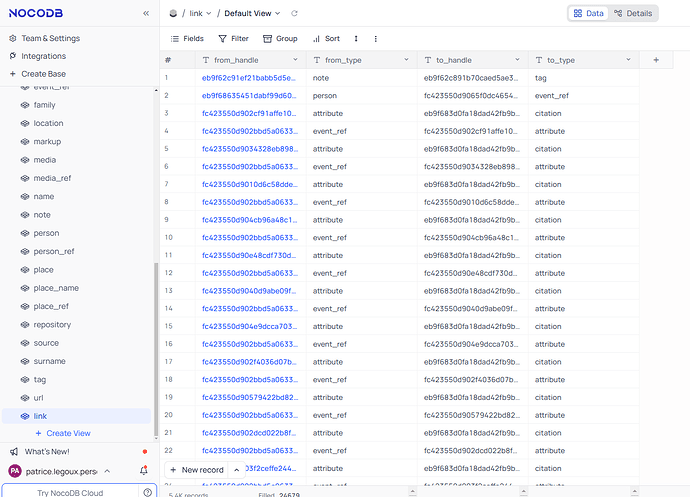
Task: Click Create View link
Action: tap(63, 433)
